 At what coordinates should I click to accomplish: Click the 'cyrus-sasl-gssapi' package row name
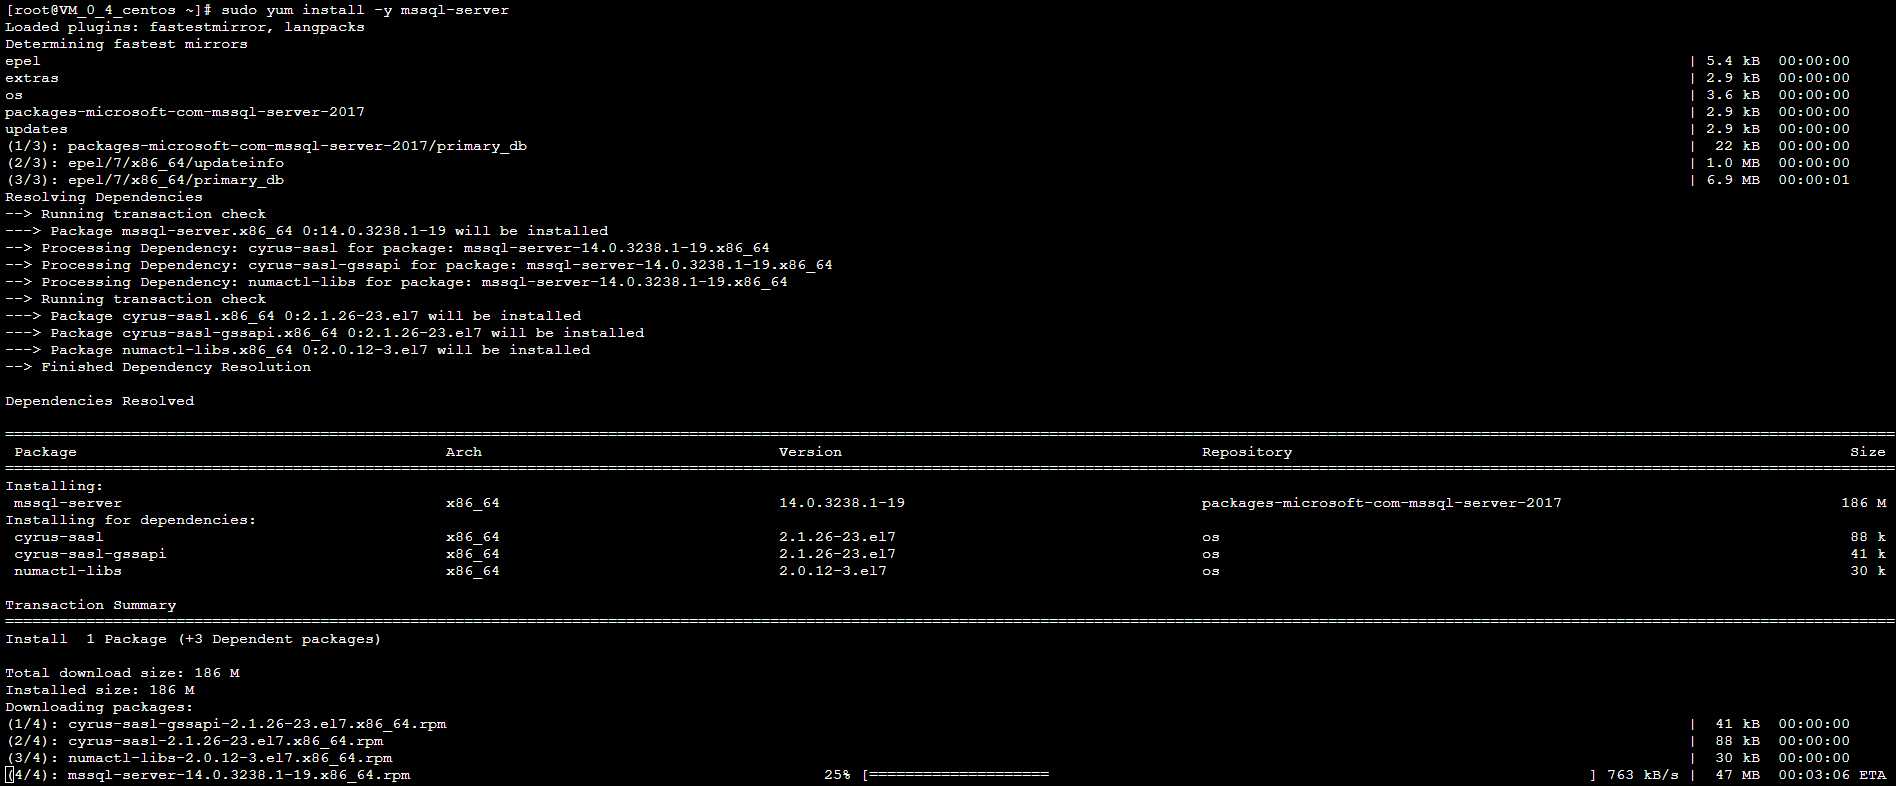[90, 554]
